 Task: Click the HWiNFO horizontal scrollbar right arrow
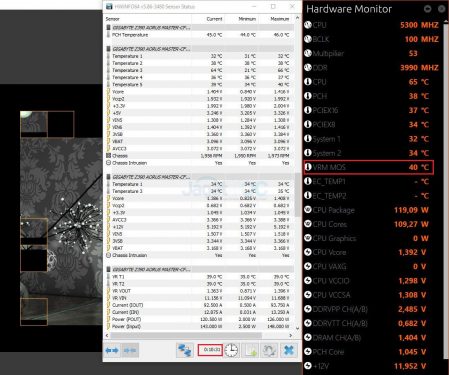[291, 335]
